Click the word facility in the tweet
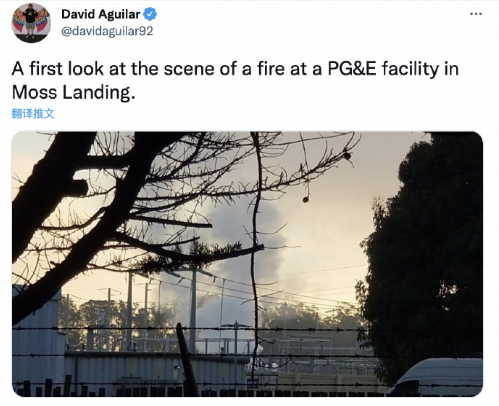The width and height of the screenshot is (499, 406). click(x=410, y=69)
